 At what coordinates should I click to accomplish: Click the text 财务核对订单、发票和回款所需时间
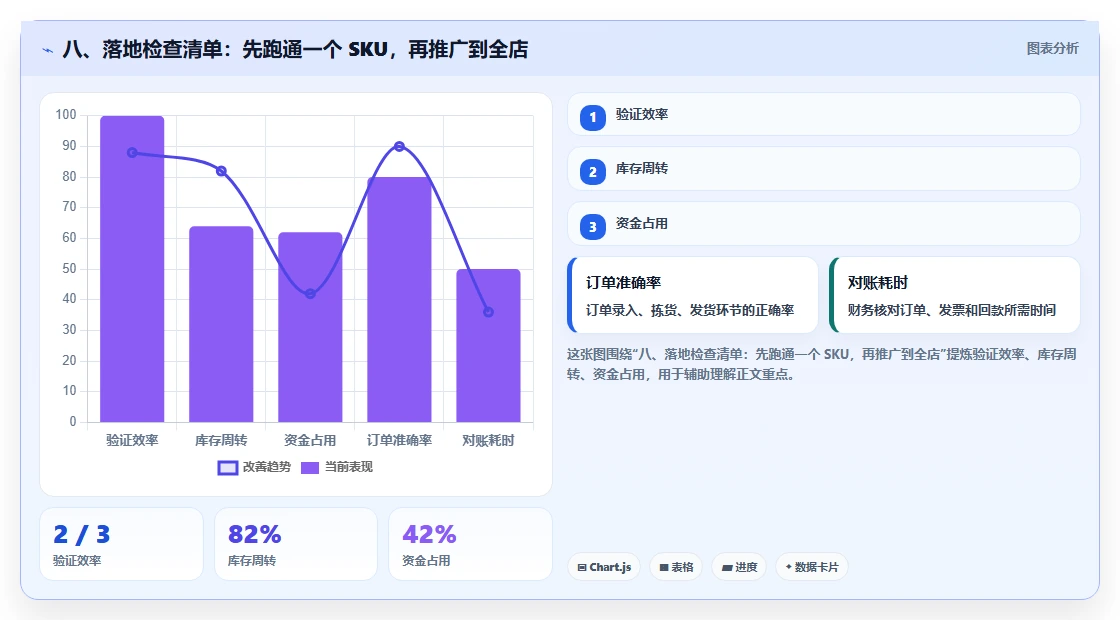click(952, 310)
